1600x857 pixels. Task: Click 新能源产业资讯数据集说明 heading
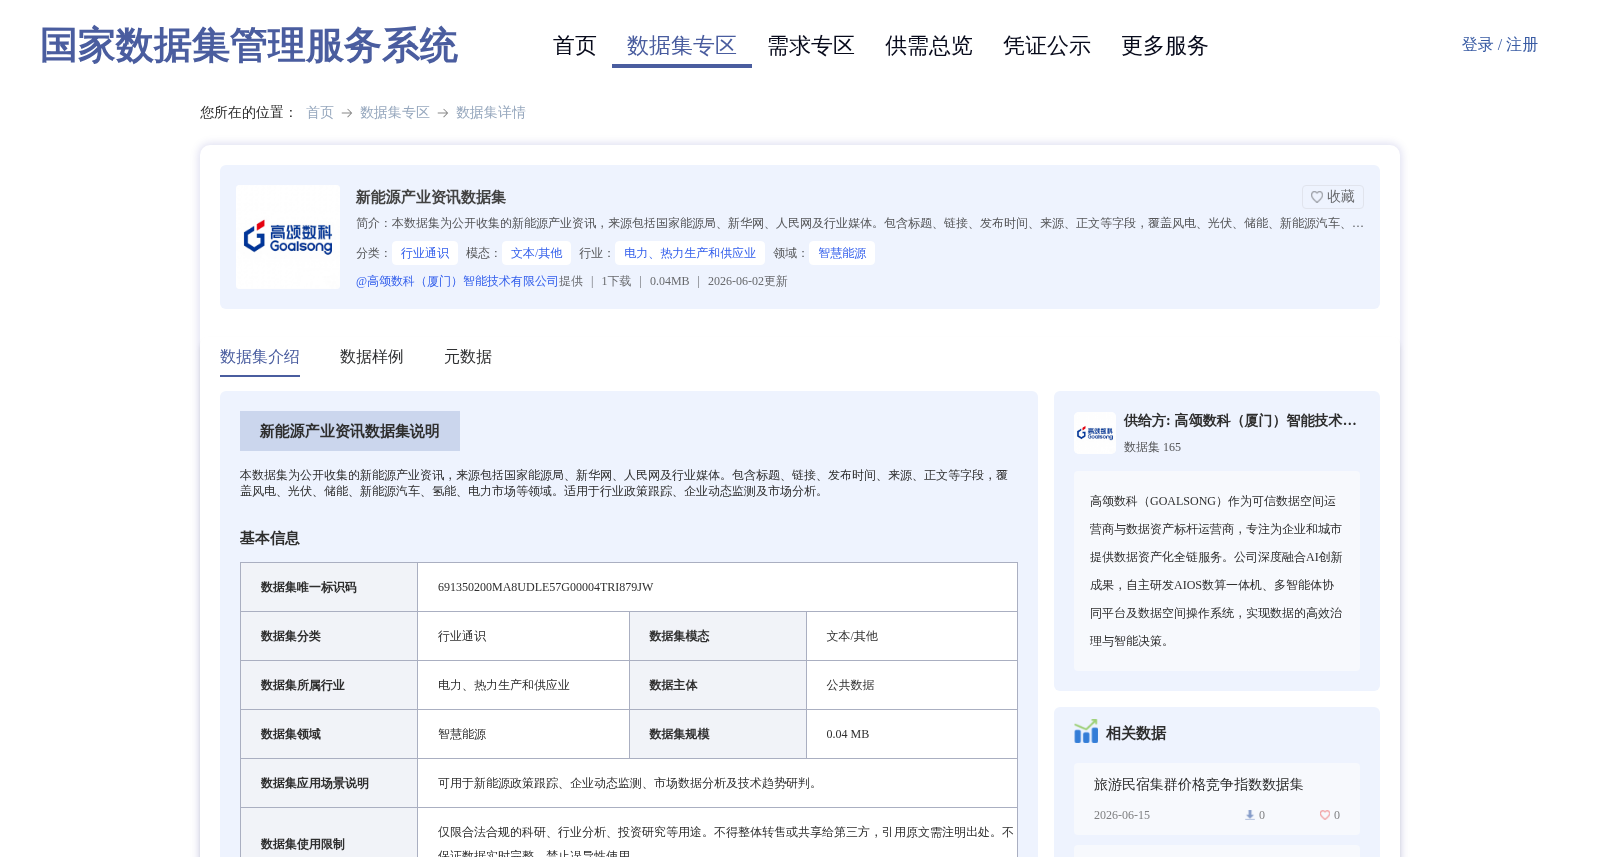pyautogui.click(x=350, y=431)
